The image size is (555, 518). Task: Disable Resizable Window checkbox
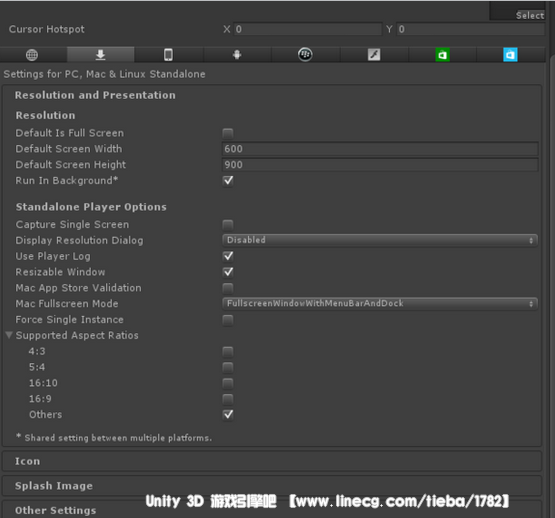pos(228,272)
